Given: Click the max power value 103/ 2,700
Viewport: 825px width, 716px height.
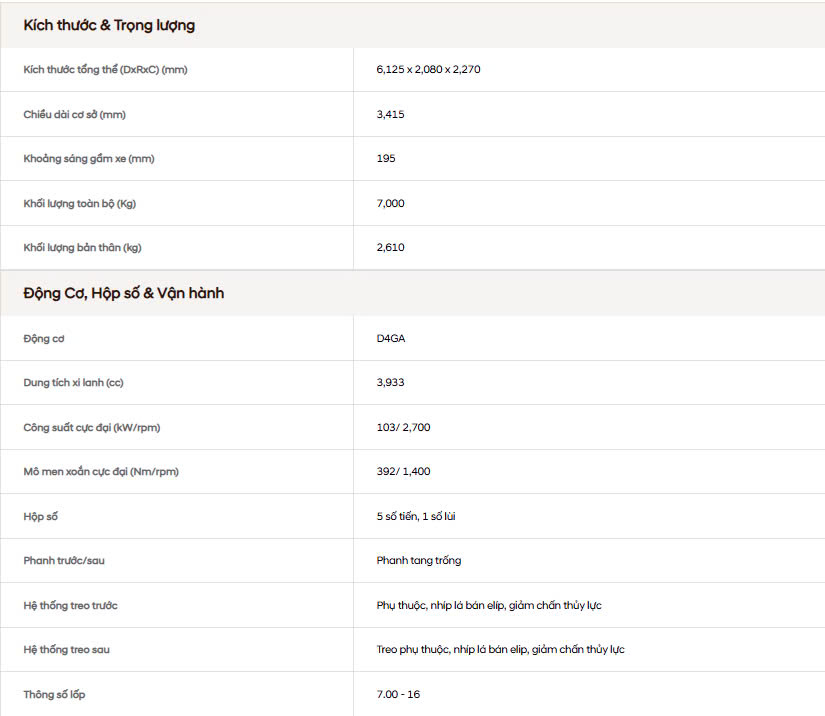Looking at the screenshot, I should (403, 427).
